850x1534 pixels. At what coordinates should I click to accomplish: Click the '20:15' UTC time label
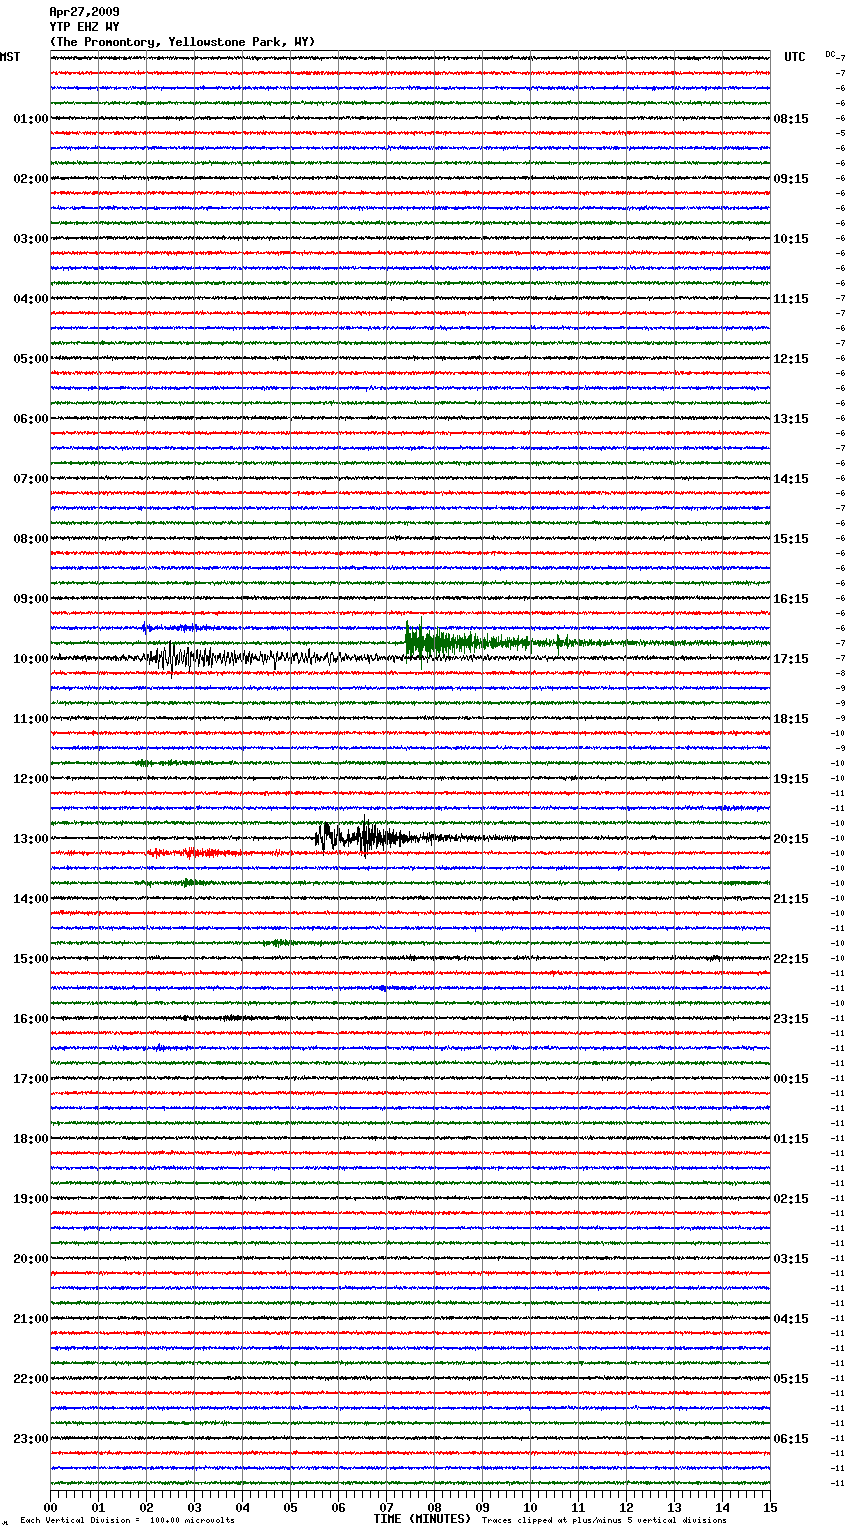[791, 839]
